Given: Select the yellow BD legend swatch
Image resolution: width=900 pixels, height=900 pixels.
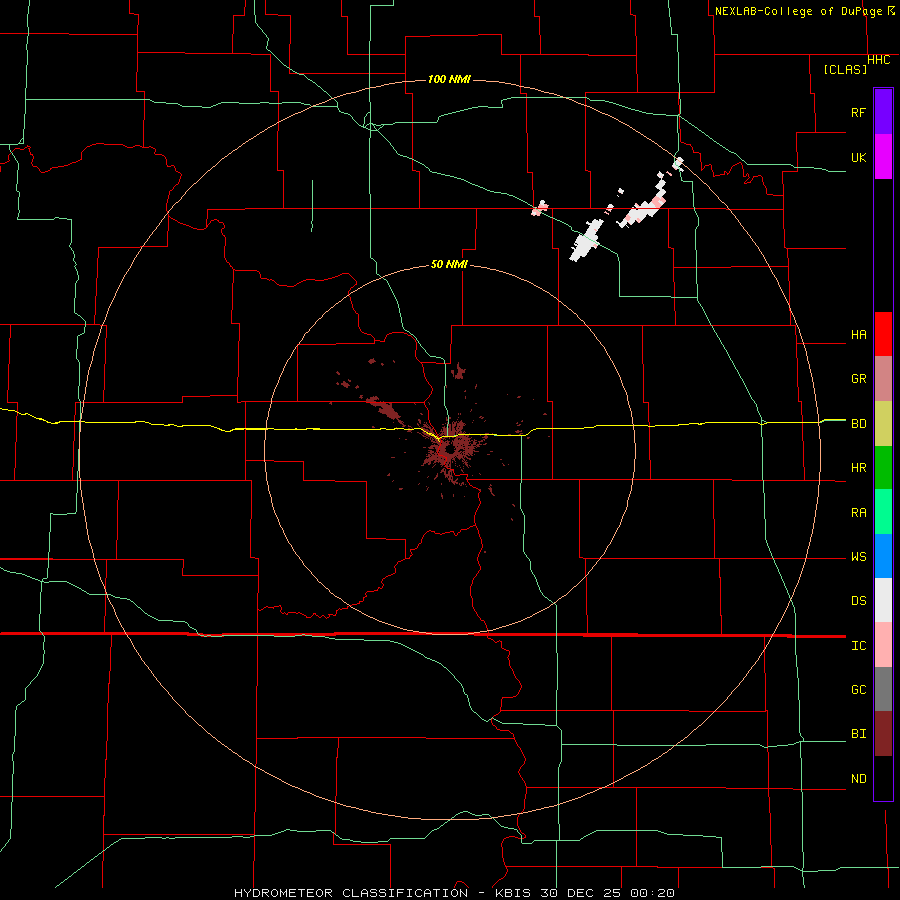Looking at the screenshot, I should tap(883, 424).
